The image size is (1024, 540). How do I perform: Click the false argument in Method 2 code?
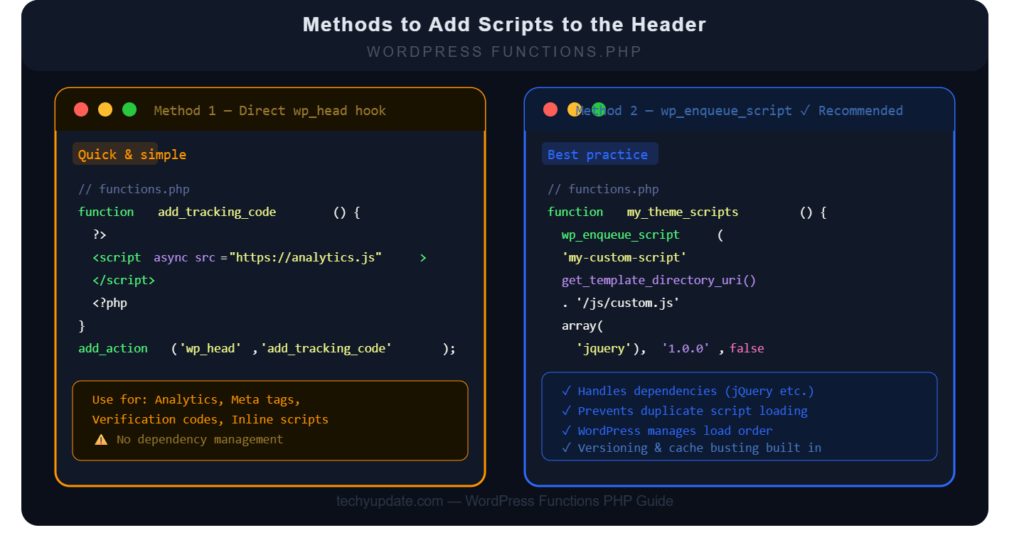(x=746, y=349)
